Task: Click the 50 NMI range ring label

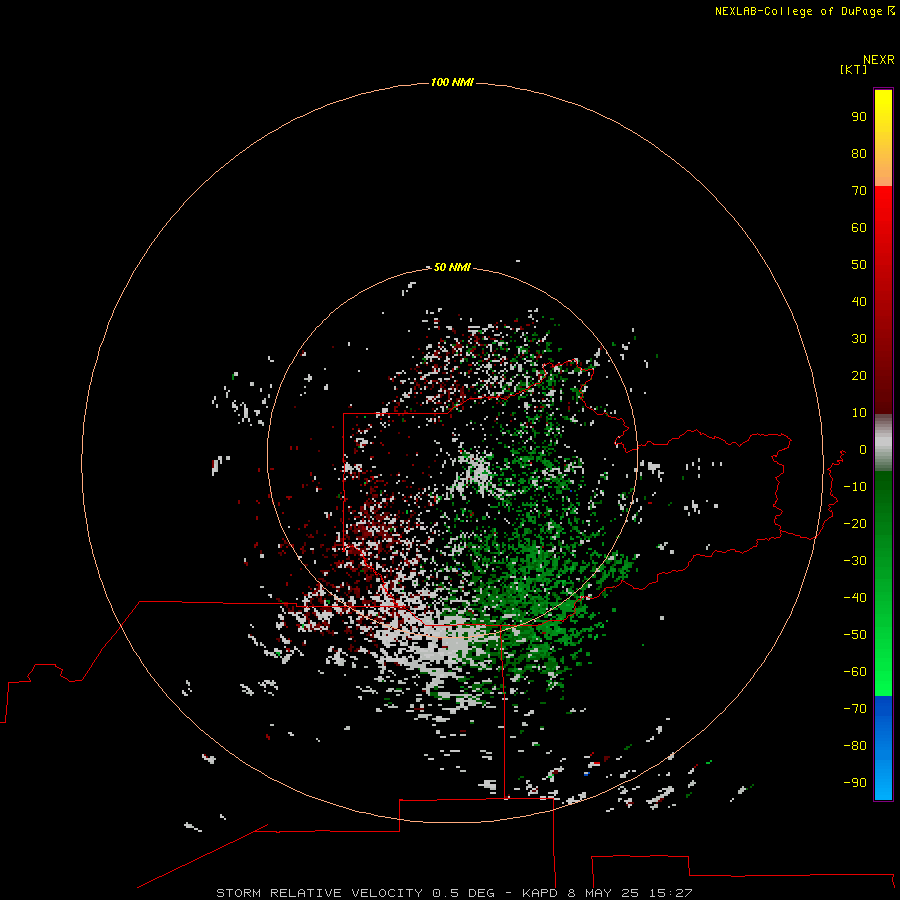Action: 452,267
